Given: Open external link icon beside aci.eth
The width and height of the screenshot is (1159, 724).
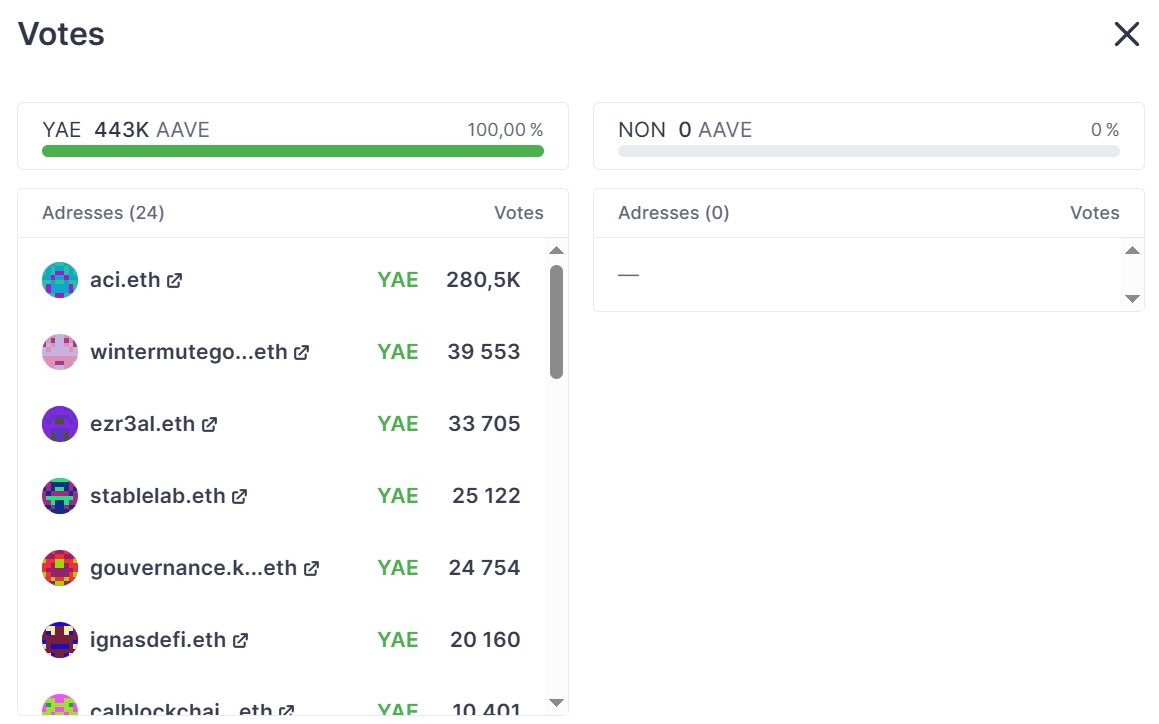Looking at the screenshot, I should 174,281.
